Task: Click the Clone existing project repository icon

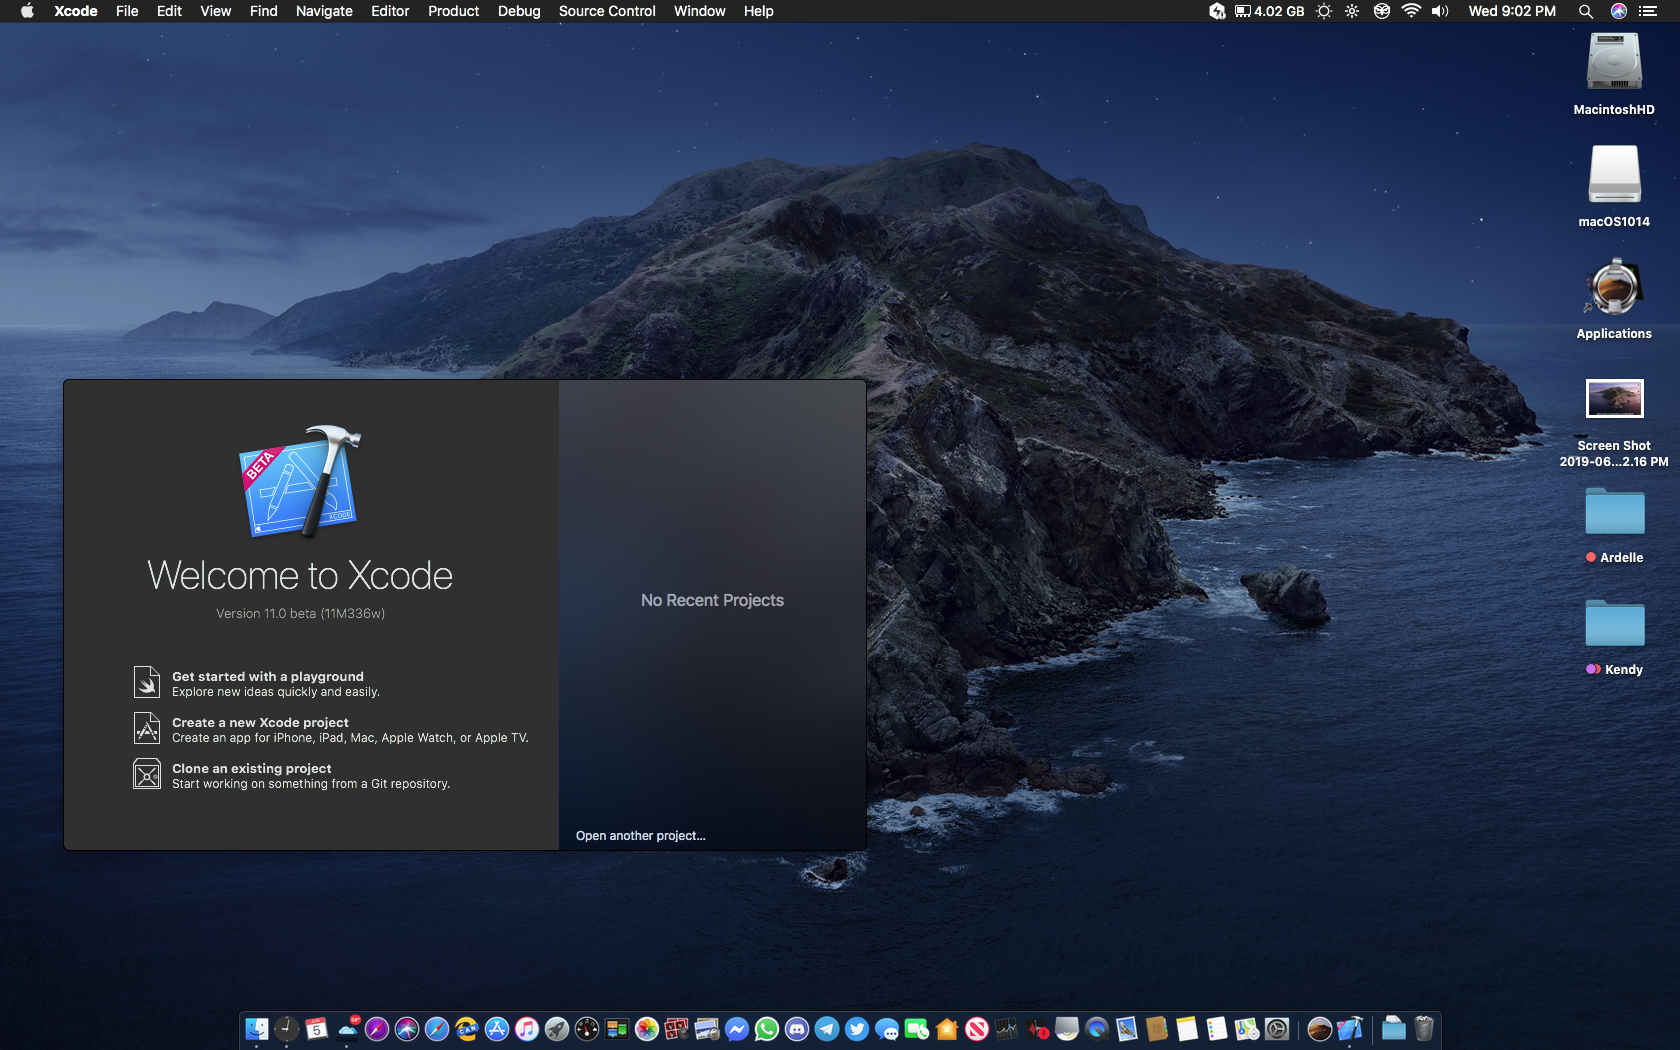Action: point(147,774)
